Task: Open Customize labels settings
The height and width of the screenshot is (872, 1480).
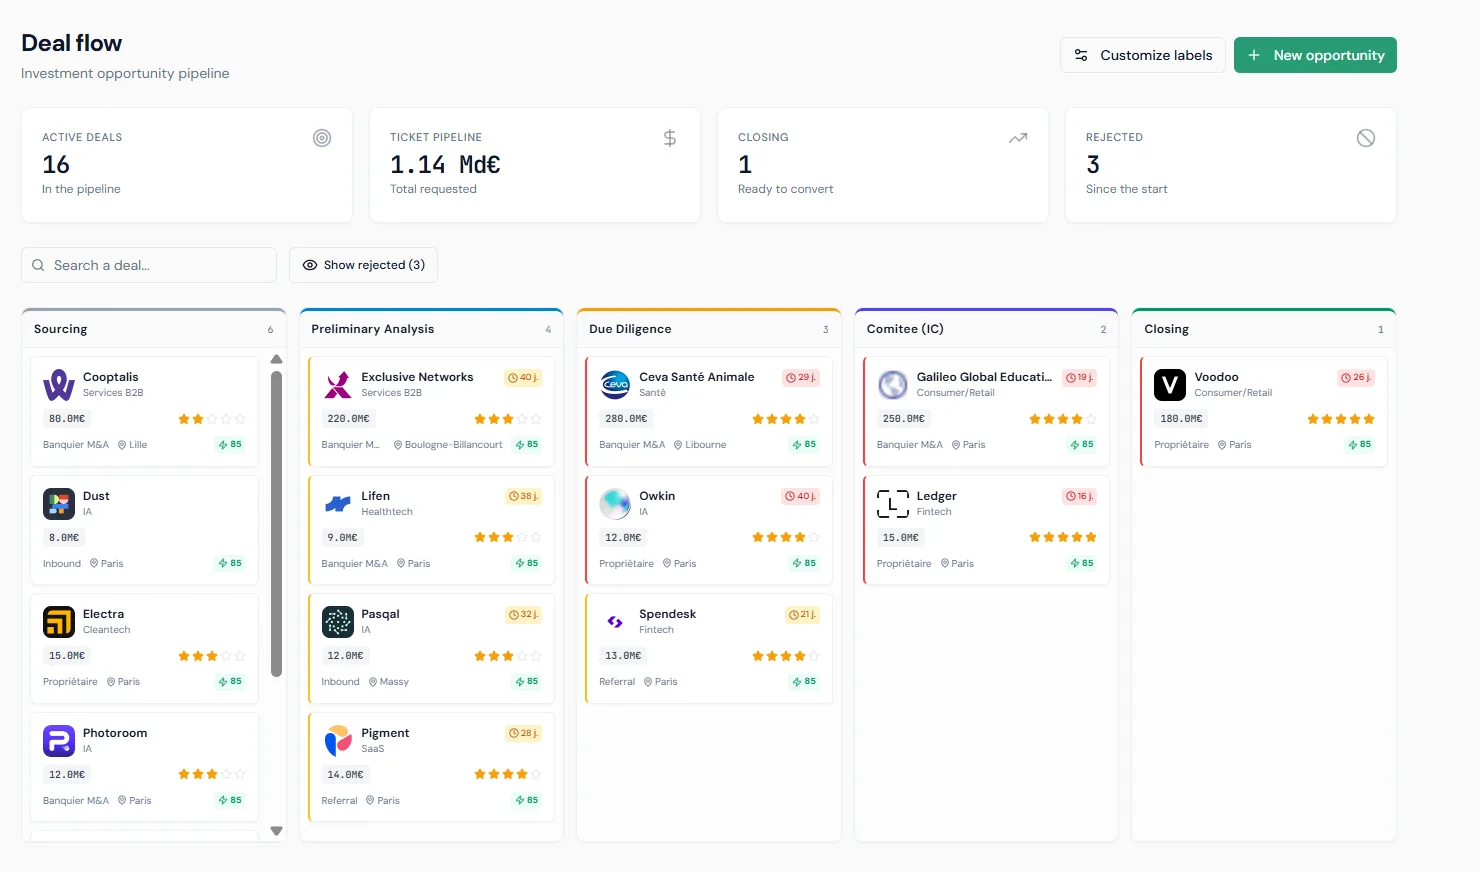Action: click(1143, 55)
